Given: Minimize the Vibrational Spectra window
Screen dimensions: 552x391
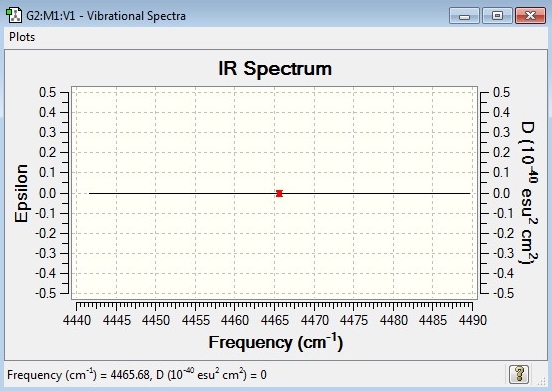Looking at the screenshot, I should (464, 16).
